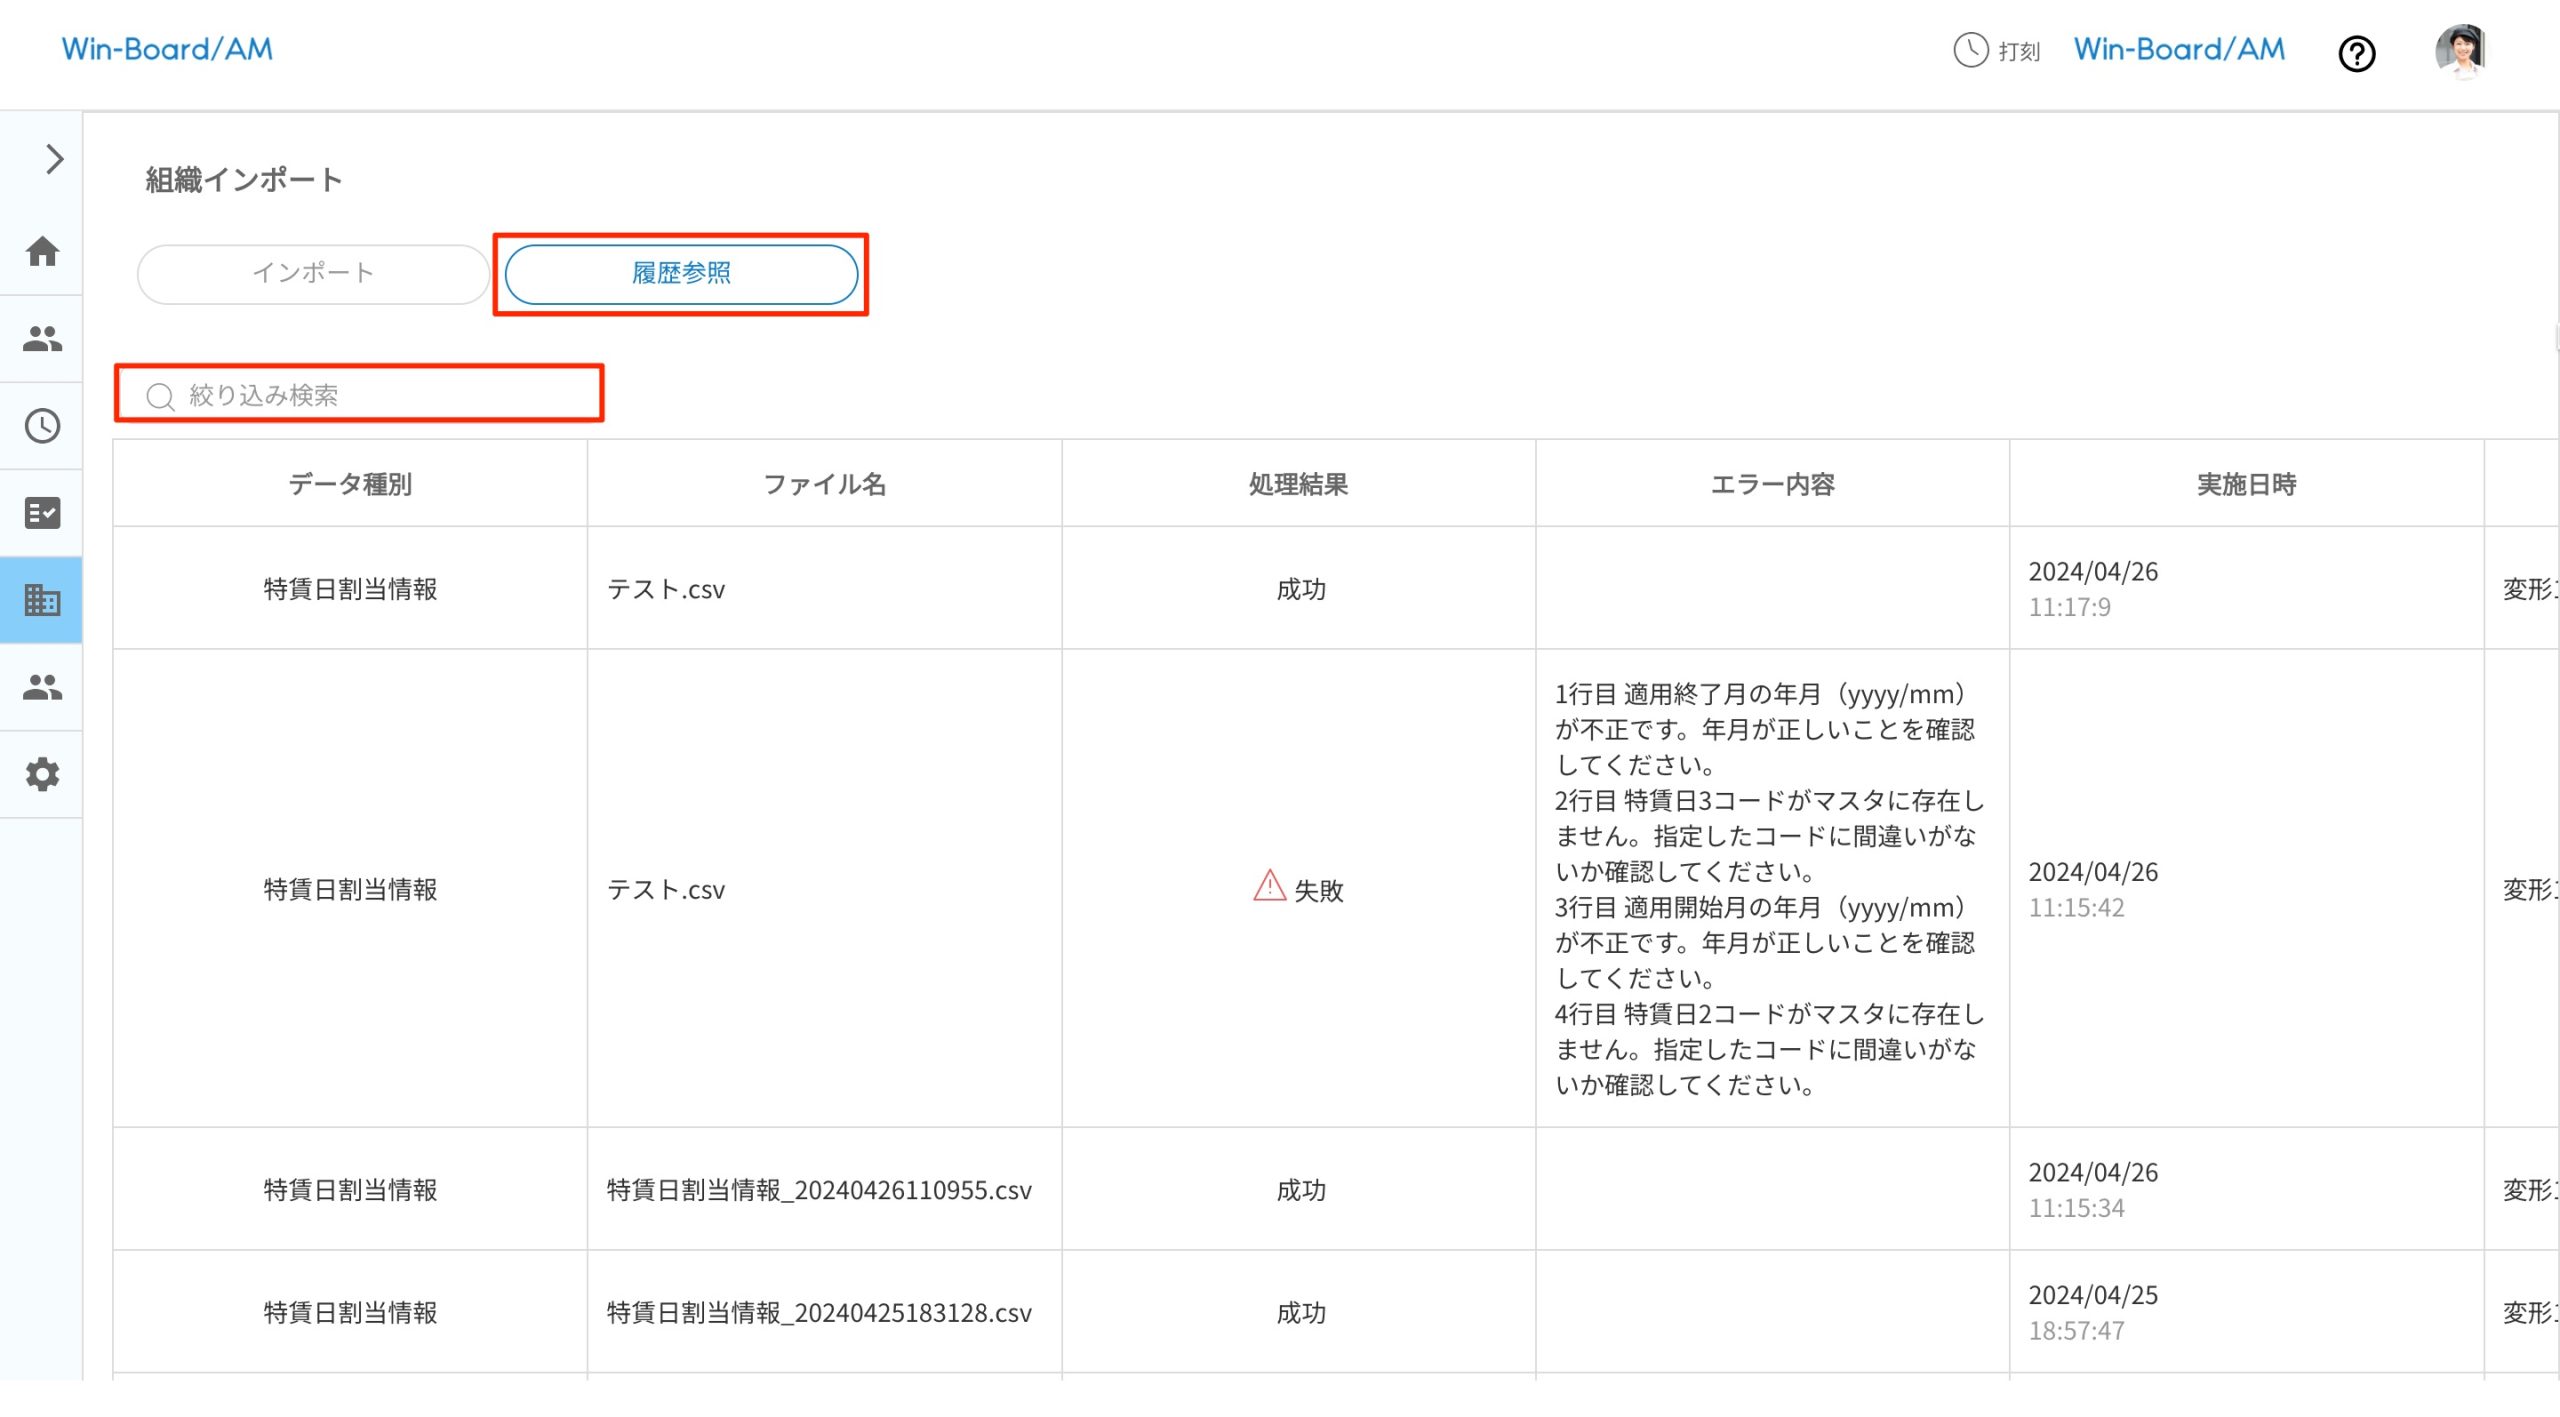Select the 履歴参照 tab

pyautogui.click(x=681, y=273)
